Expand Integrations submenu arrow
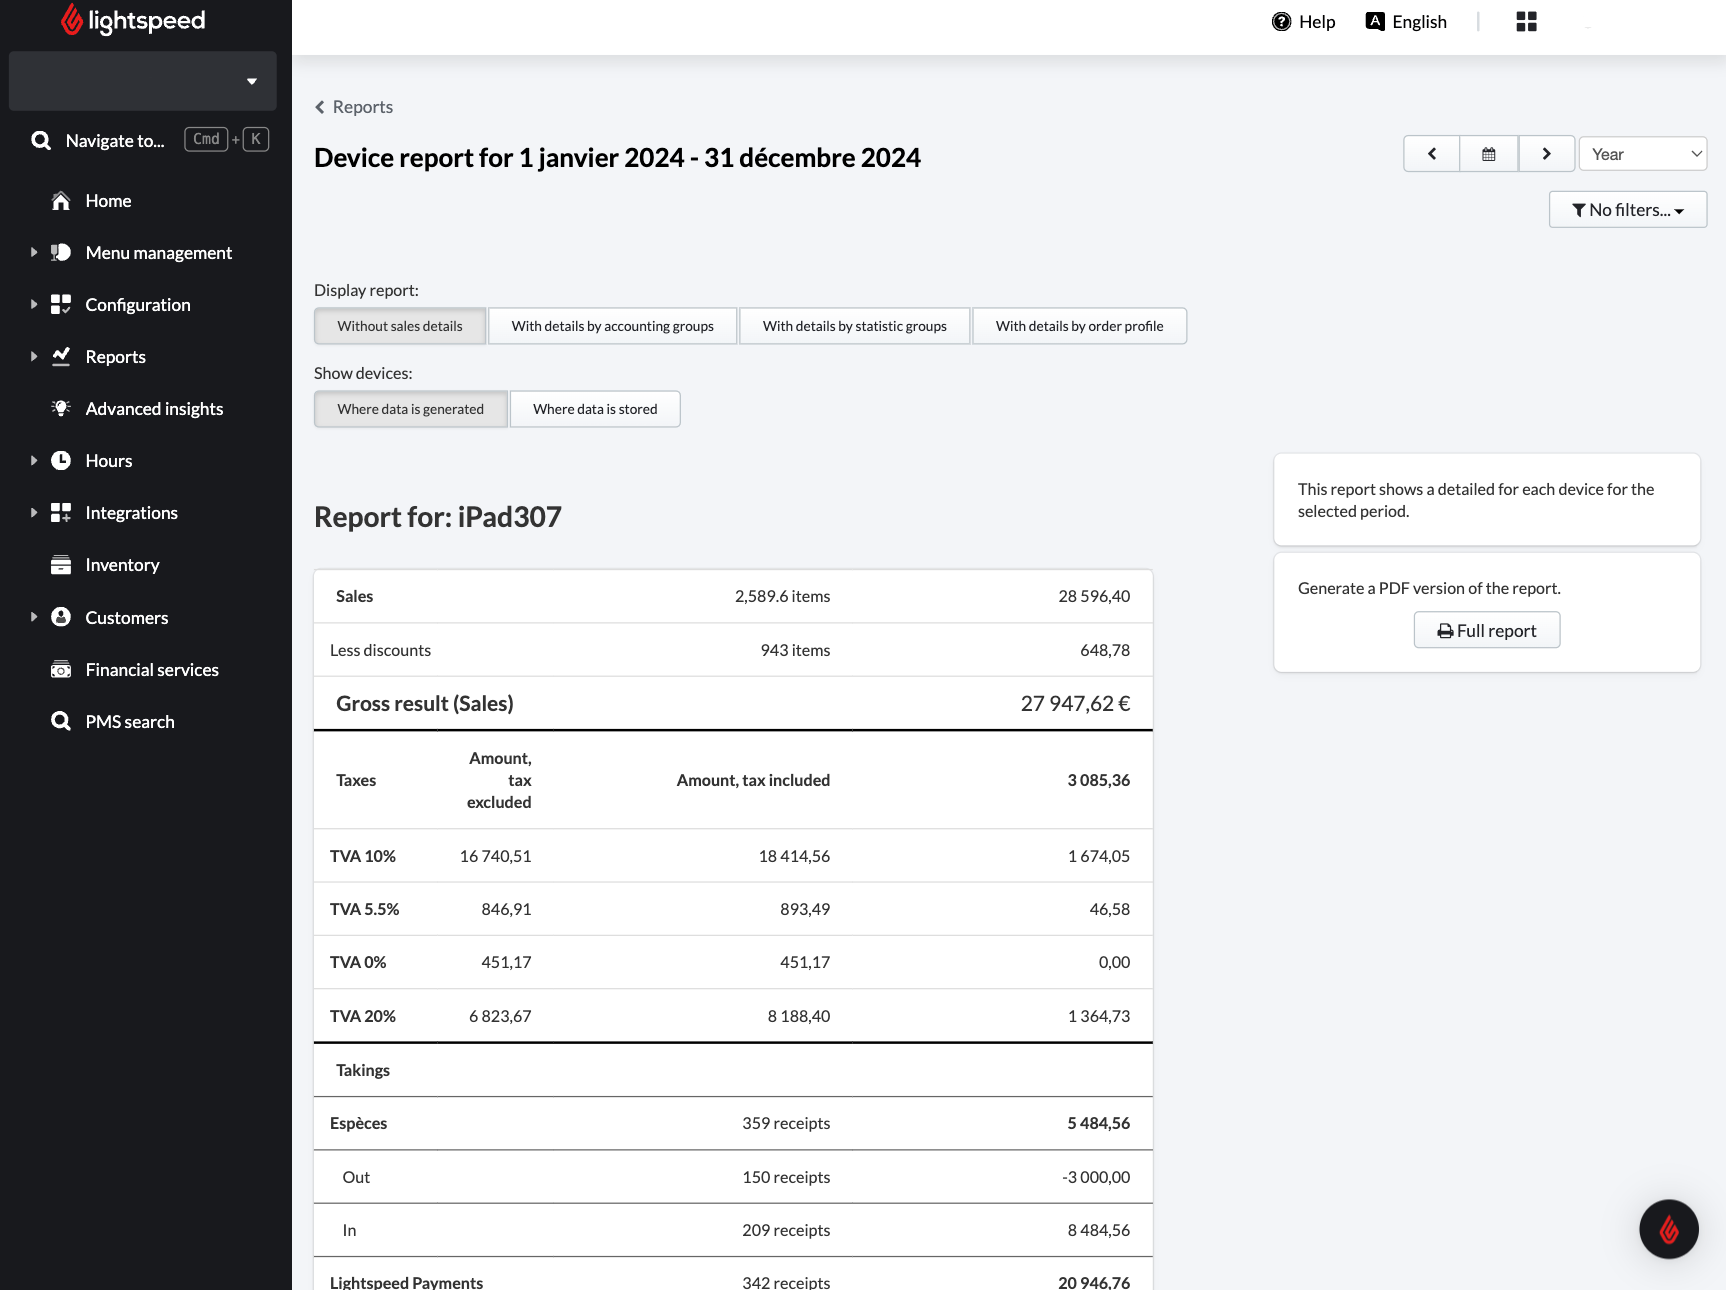 33,513
